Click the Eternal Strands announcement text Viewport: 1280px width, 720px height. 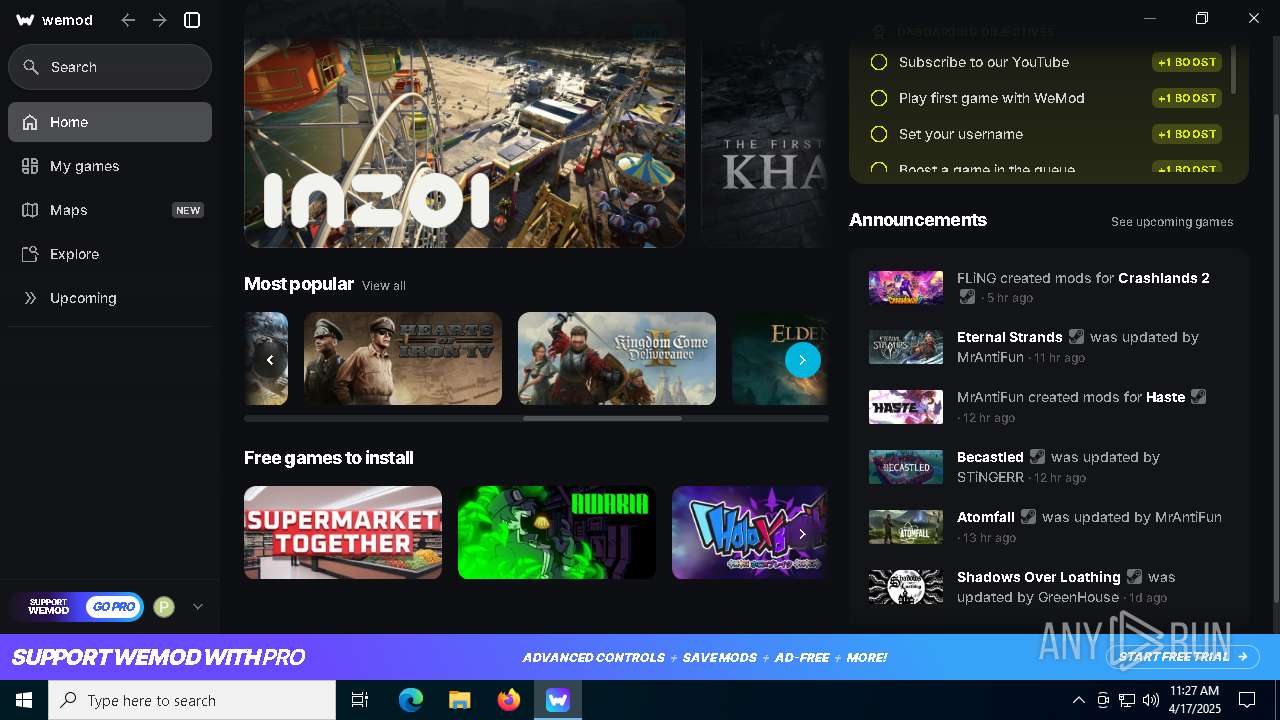[1078, 347]
